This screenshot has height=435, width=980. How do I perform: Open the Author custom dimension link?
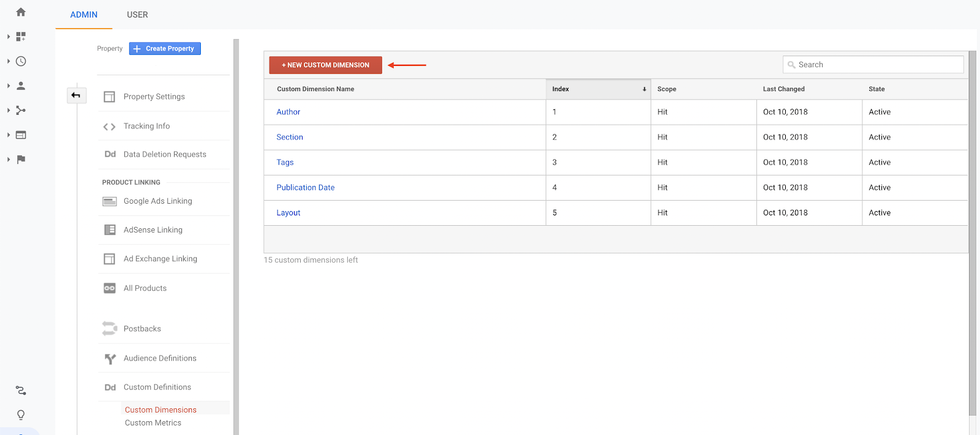288,112
